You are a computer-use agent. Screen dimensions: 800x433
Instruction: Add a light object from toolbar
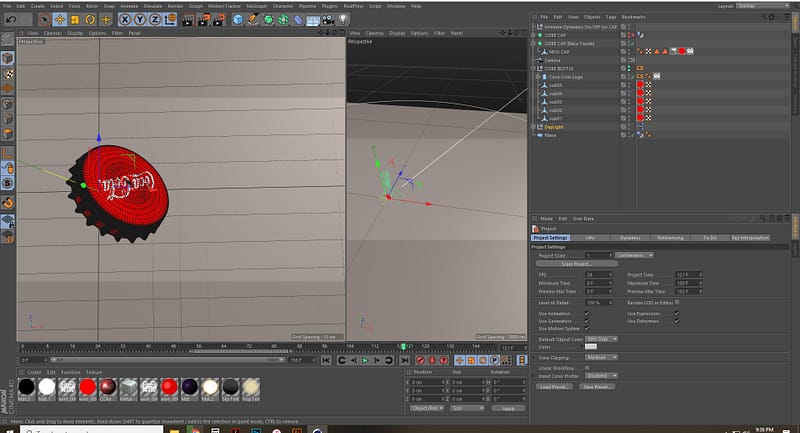coord(343,20)
